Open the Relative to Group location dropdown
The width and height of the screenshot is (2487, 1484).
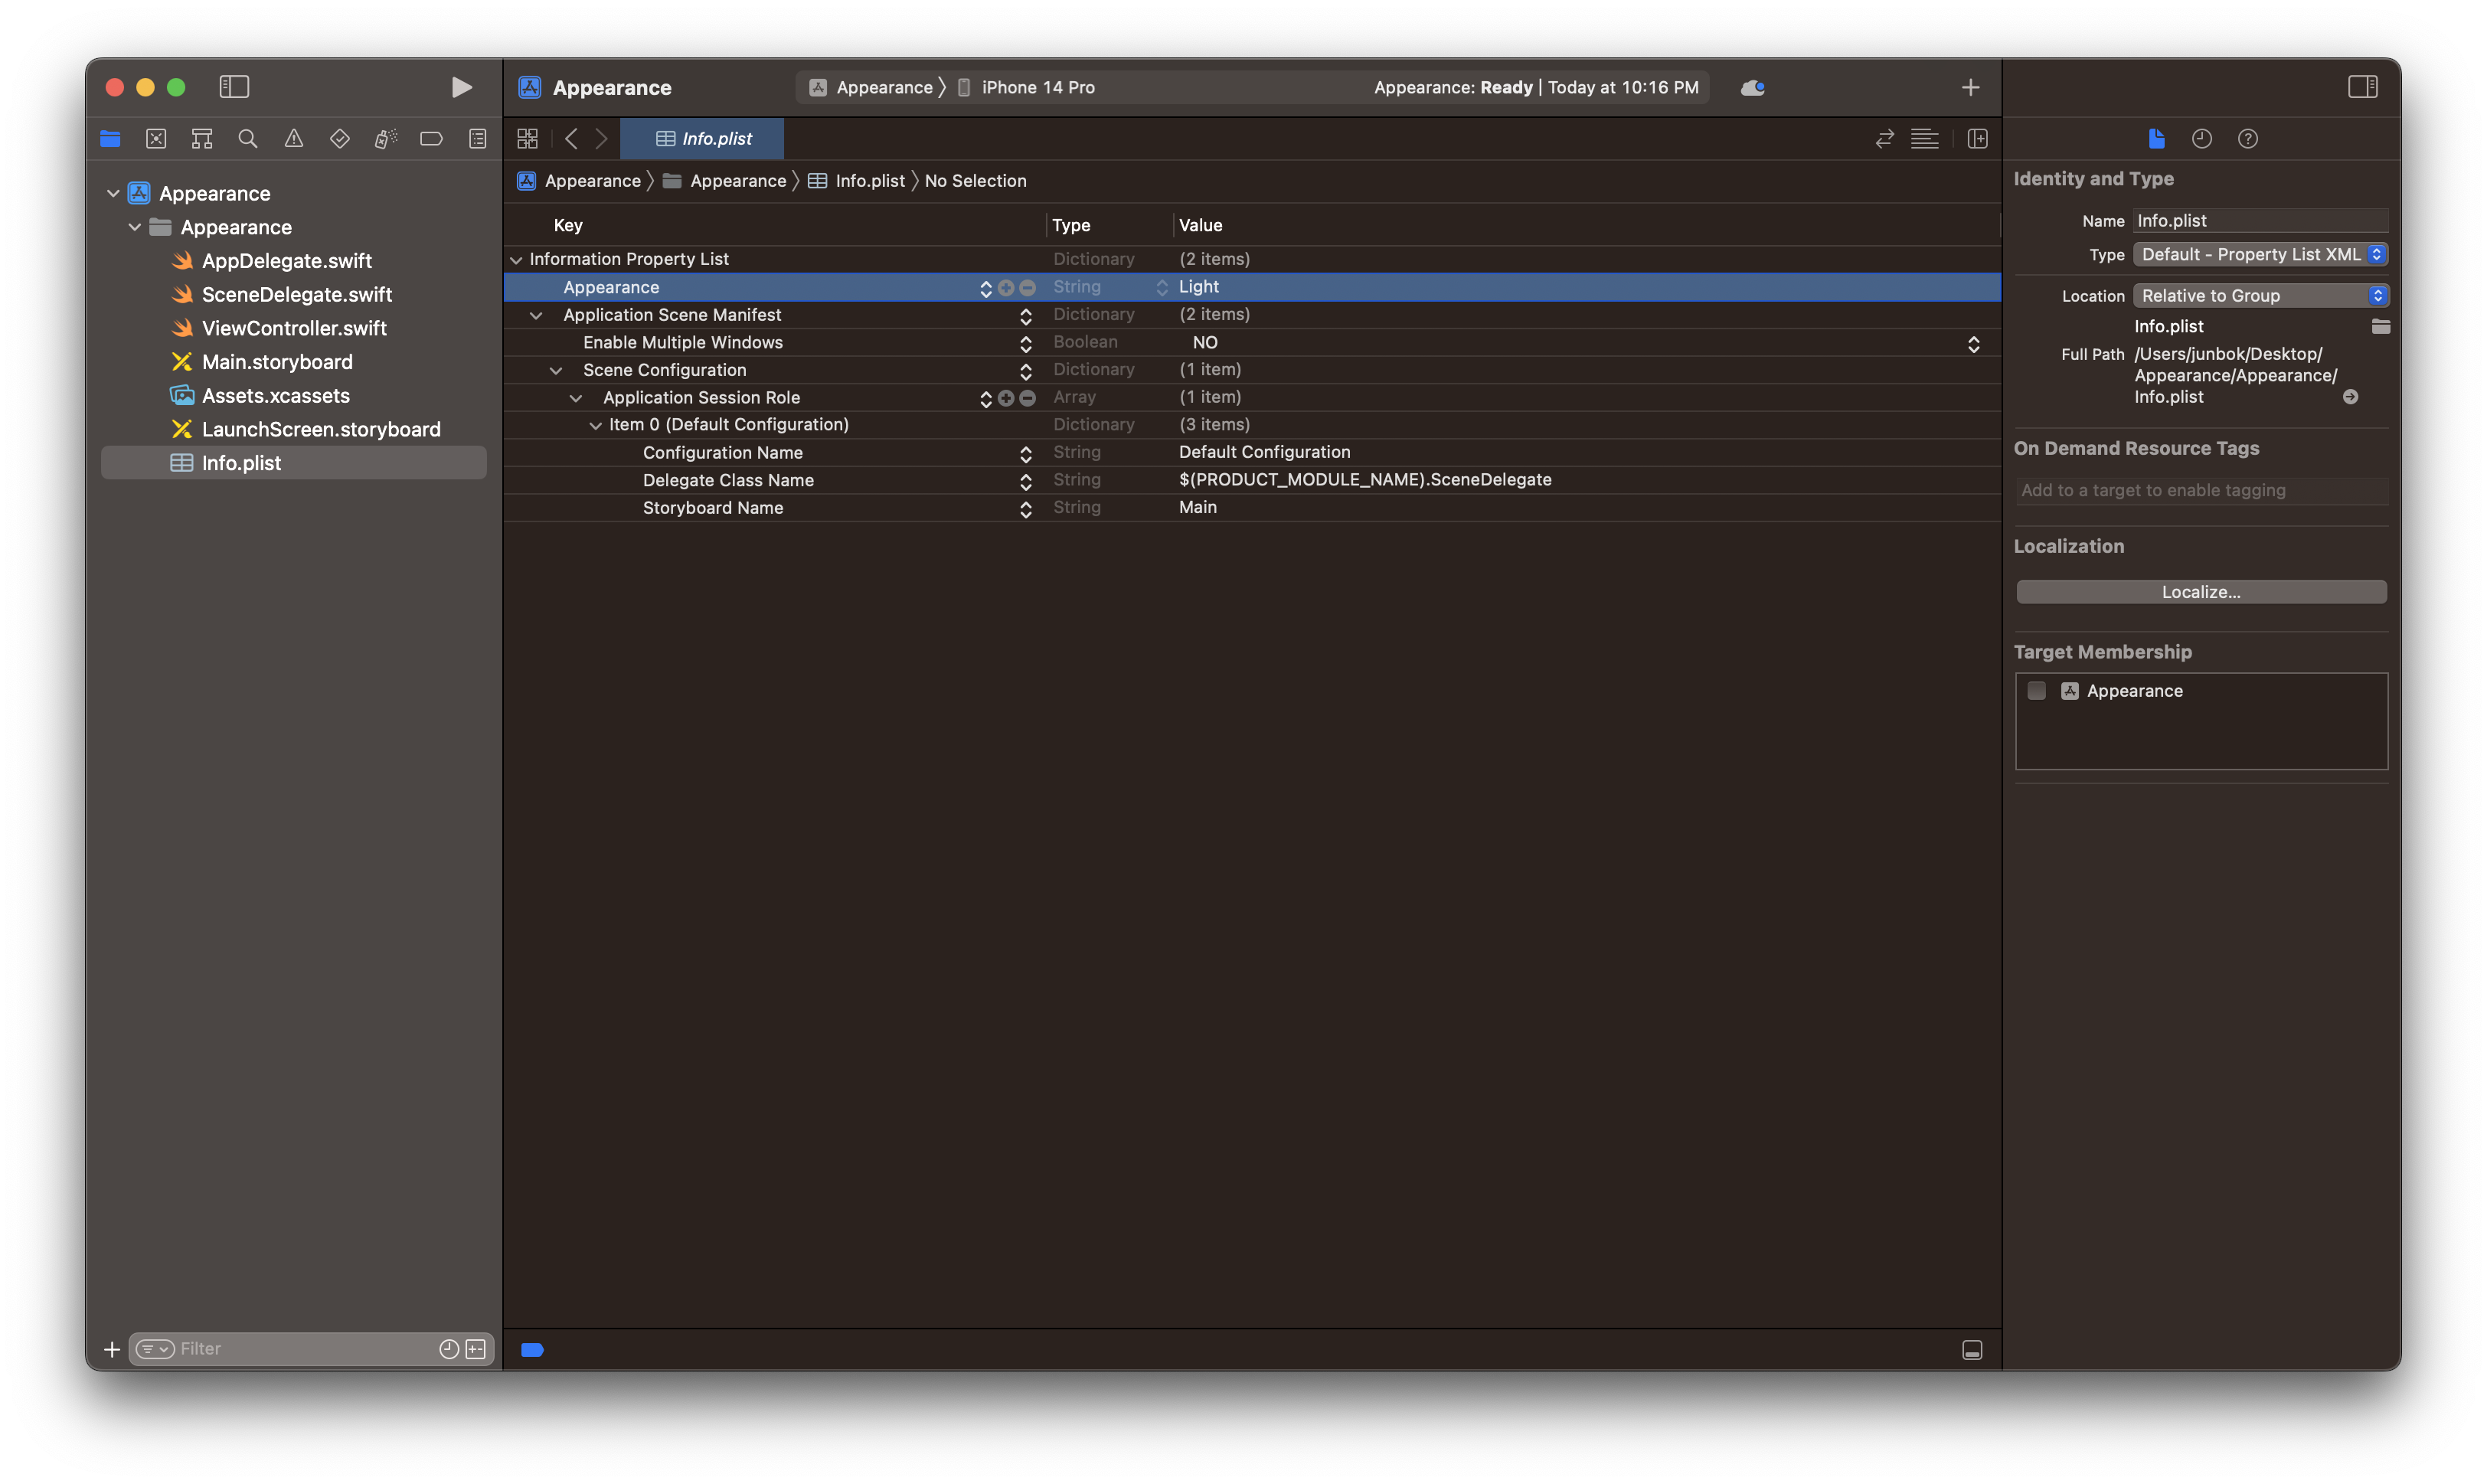pos(2260,296)
